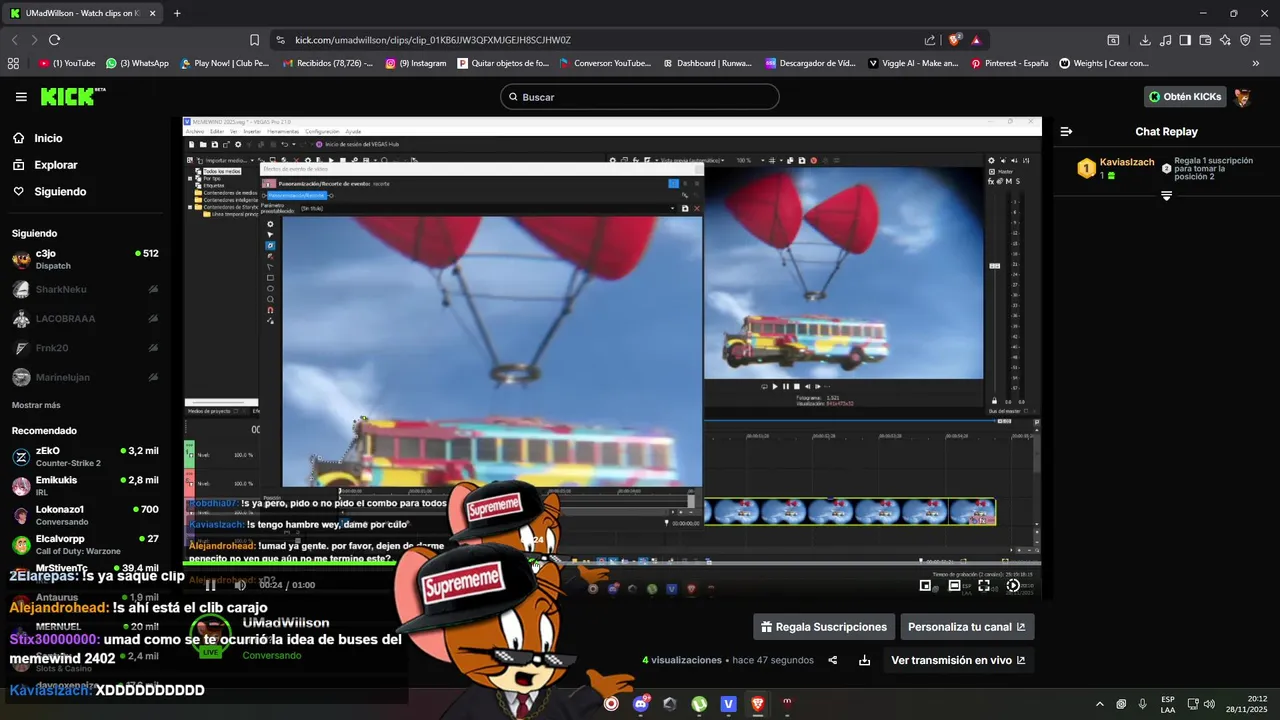The height and width of the screenshot is (720, 1280).
Task: Share the clip with share icon
Action: [x=832, y=660]
